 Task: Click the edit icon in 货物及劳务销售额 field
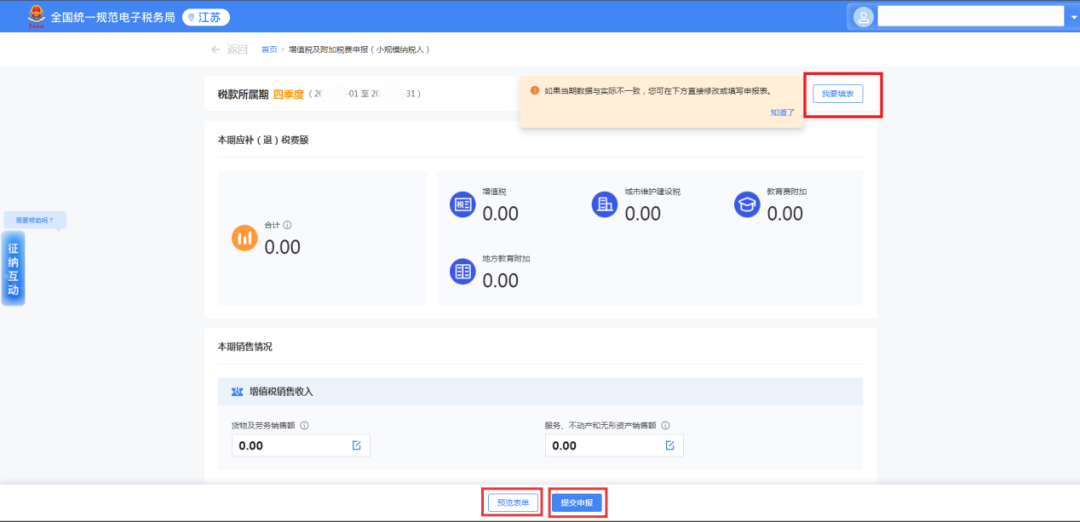pos(356,445)
